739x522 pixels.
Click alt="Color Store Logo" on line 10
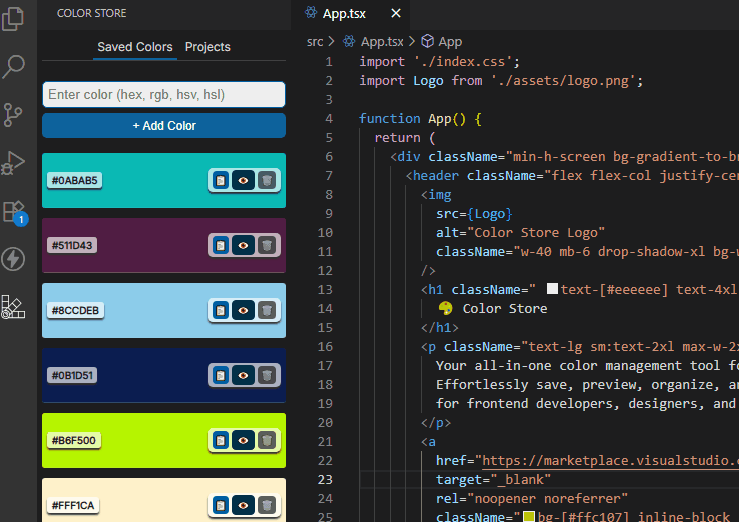point(520,233)
